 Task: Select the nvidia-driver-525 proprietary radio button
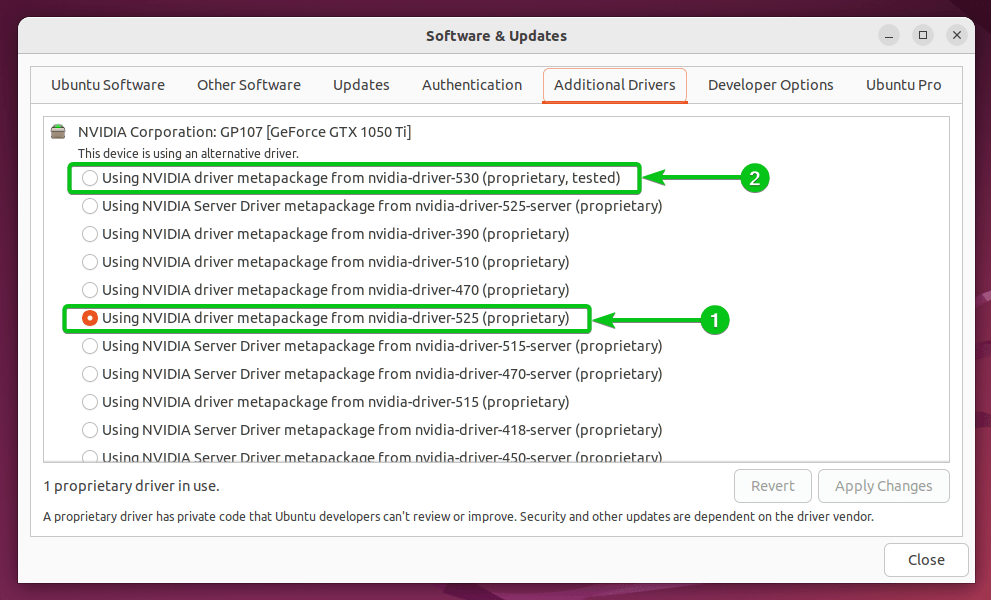tap(90, 318)
